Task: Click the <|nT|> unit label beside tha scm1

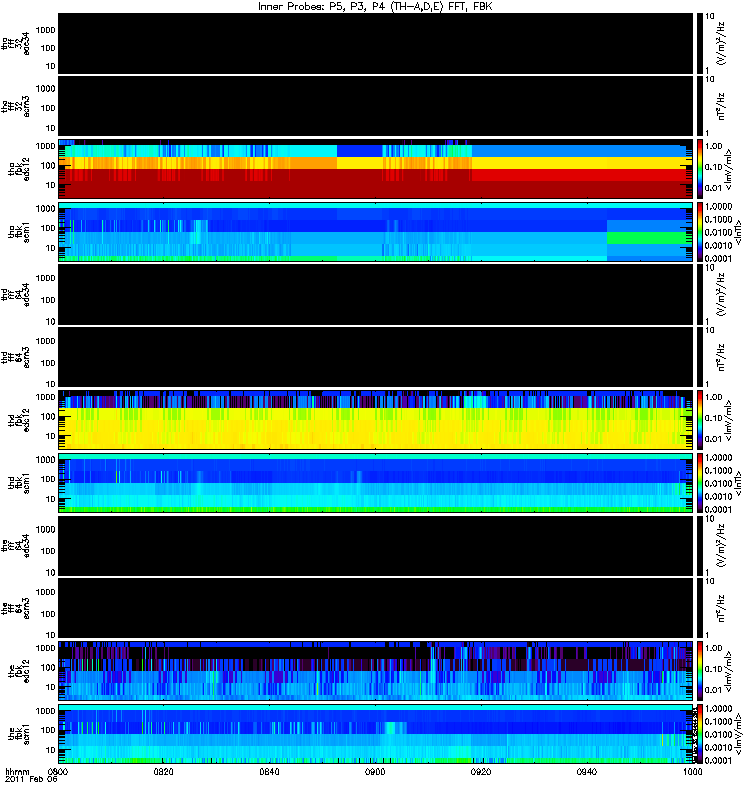Action: 738,232
